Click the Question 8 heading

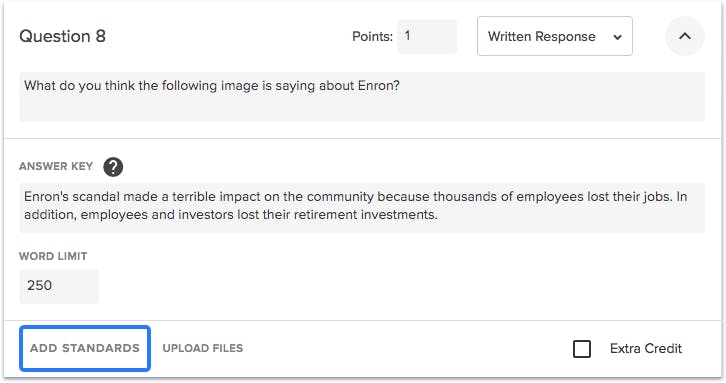(x=63, y=36)
